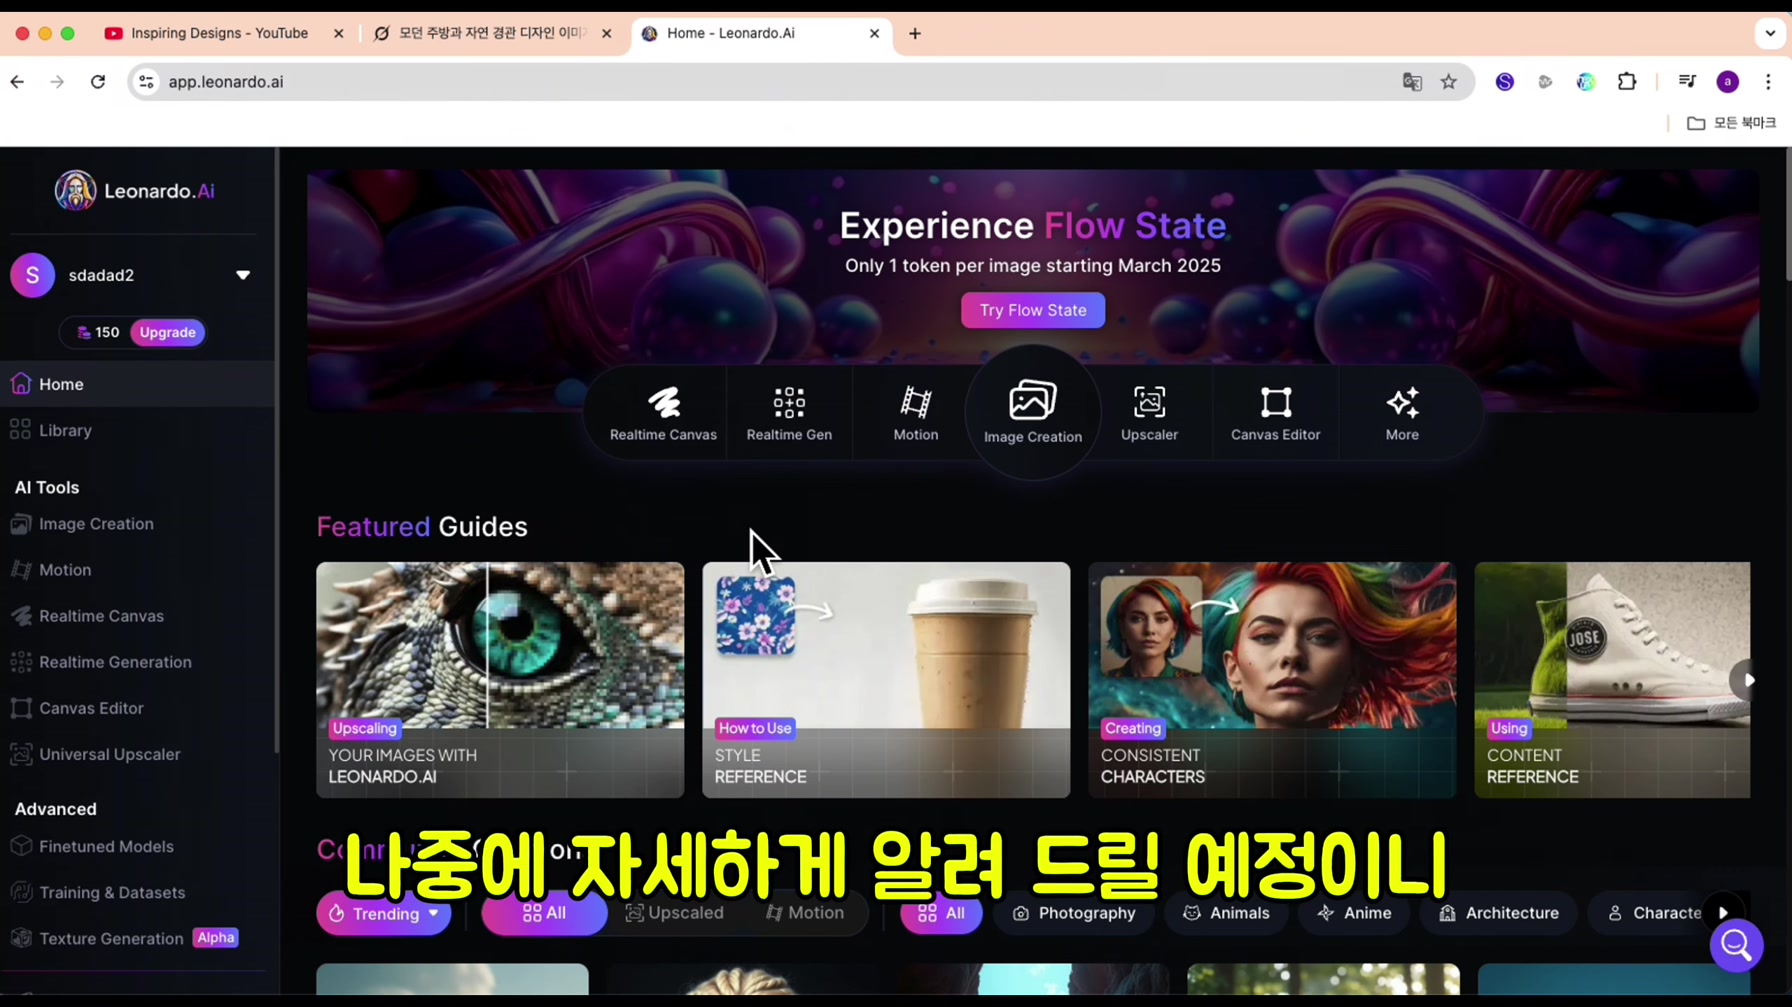The image size is (1792, 1007).
Task: Click the purple S extension icon
Action: pos(1504,82)
